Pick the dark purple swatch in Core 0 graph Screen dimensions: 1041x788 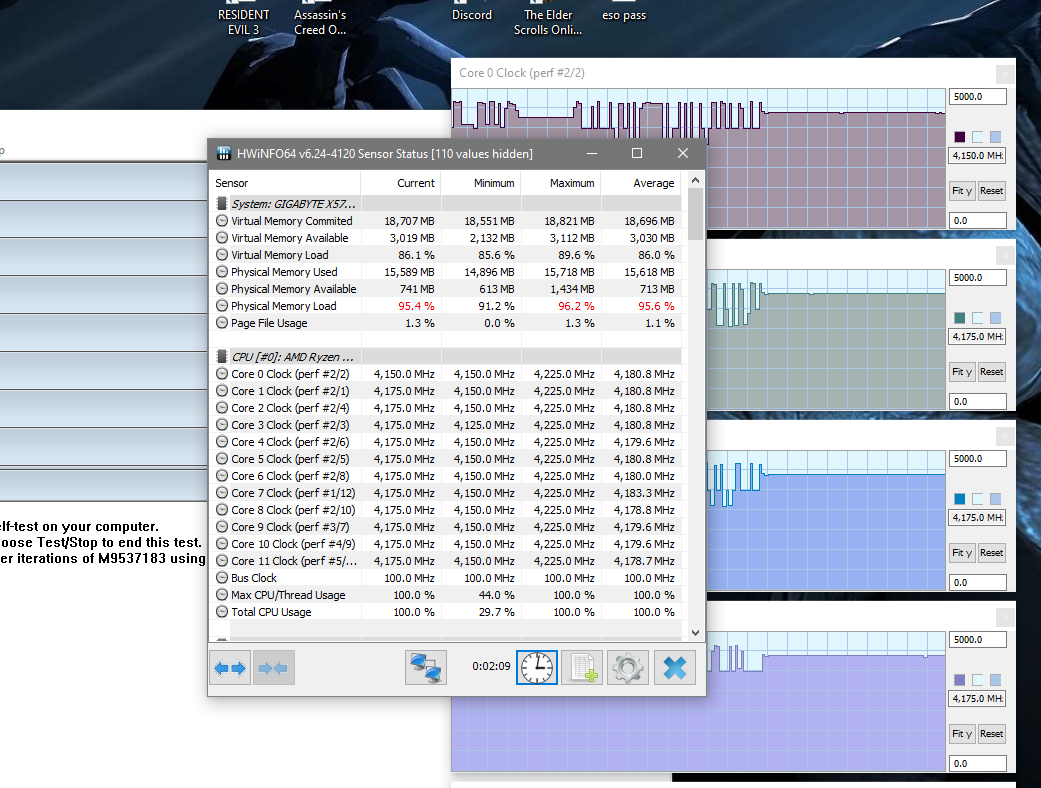pyautogui.click(x=960, y=137)
